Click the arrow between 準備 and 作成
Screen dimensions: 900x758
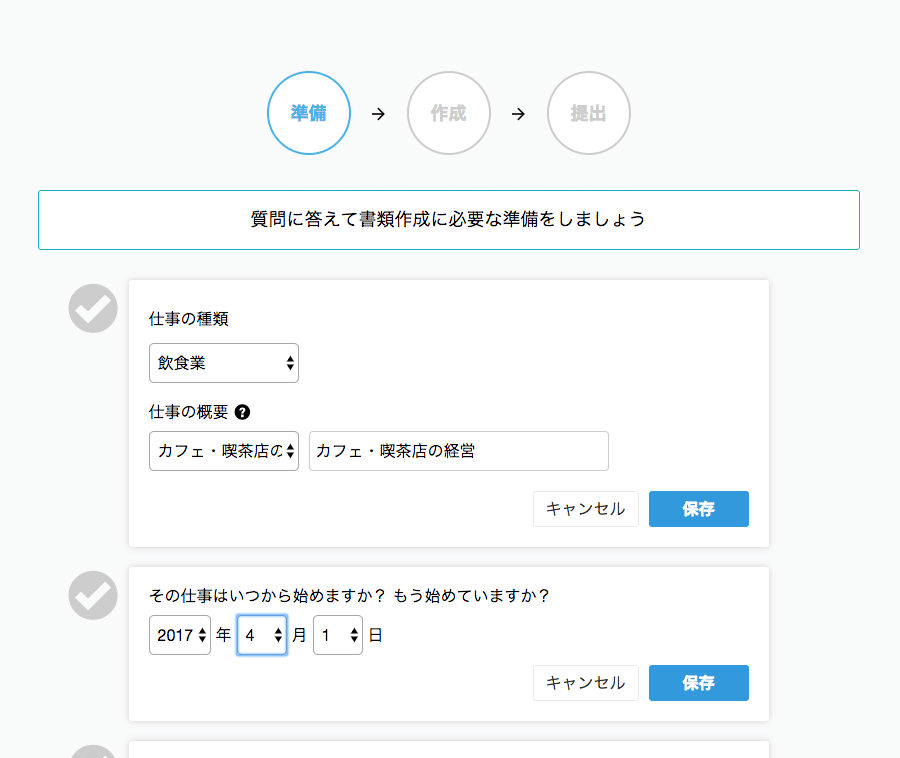(378, 114)
